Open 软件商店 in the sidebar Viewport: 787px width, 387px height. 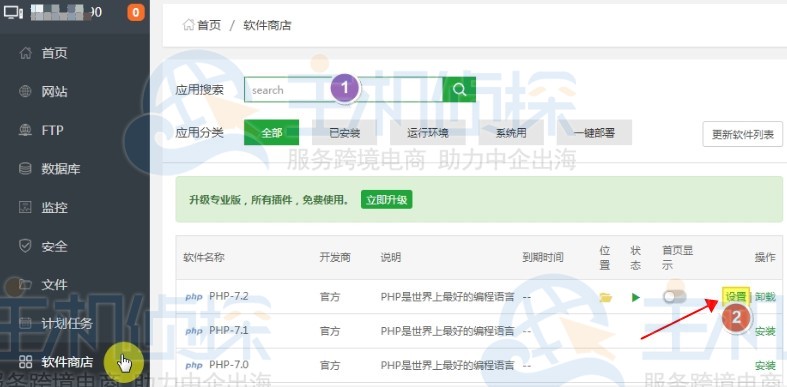67,362
